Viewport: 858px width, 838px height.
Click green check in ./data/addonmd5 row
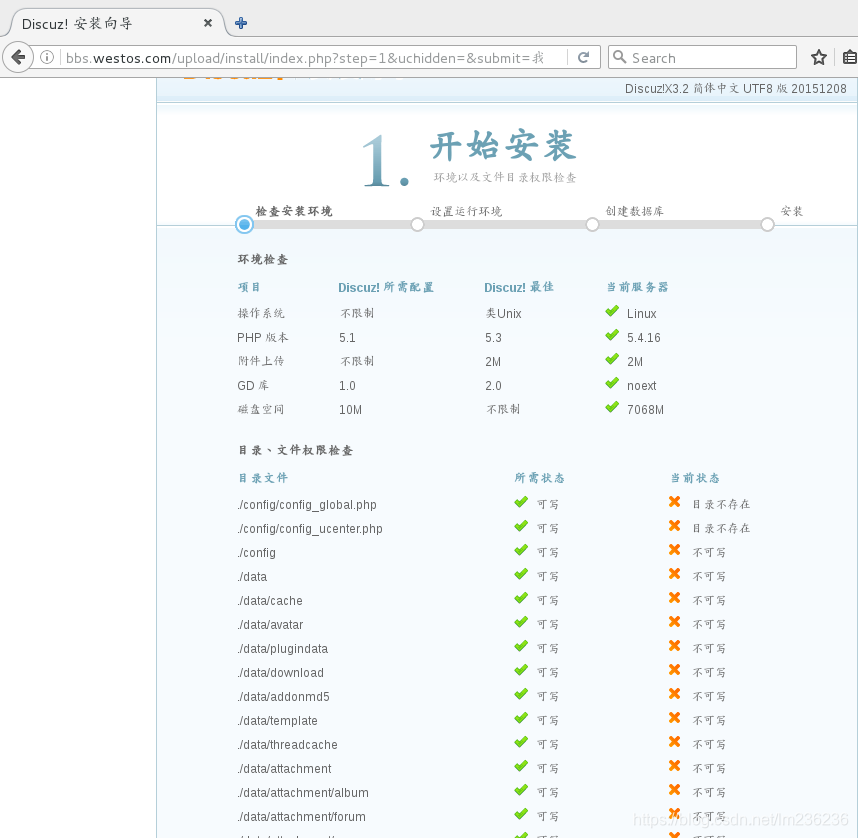point(521,694)
